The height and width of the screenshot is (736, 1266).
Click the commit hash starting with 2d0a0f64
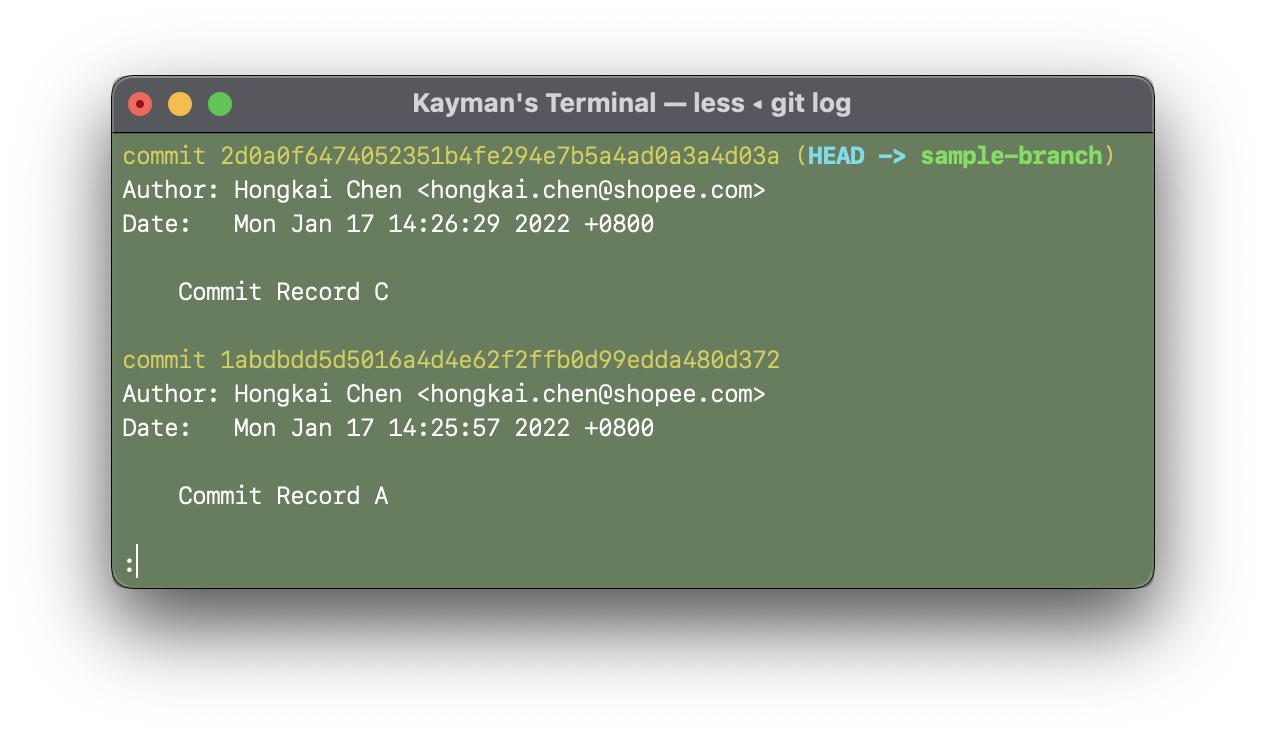[499, 156]
